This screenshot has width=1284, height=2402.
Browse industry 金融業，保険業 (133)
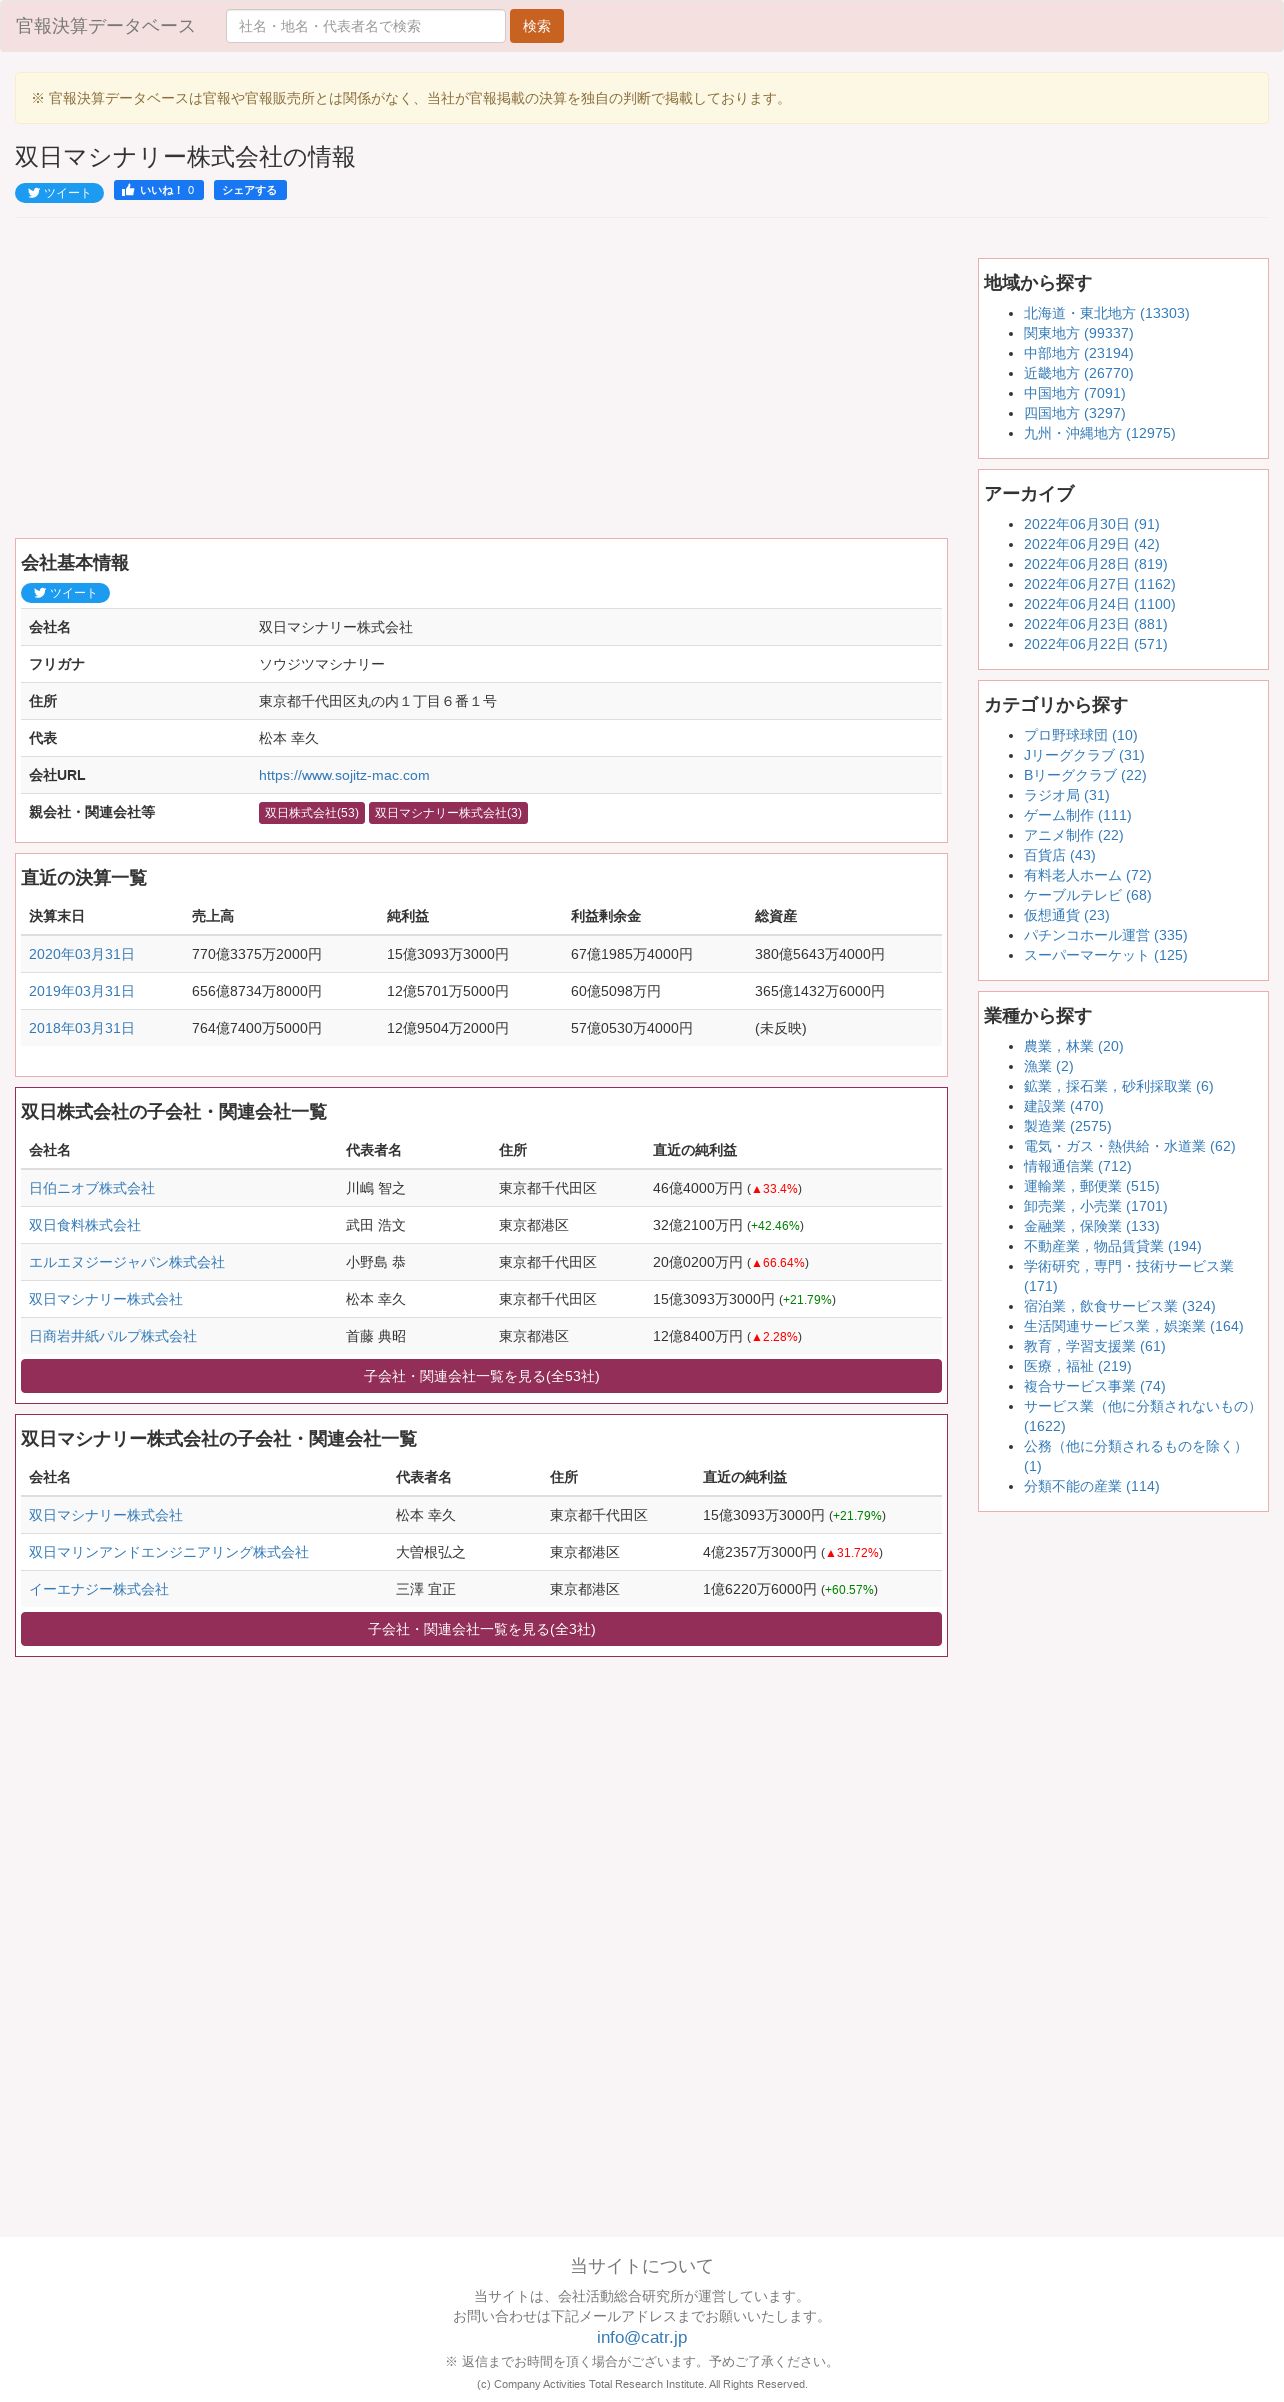coord(1092,1226)
